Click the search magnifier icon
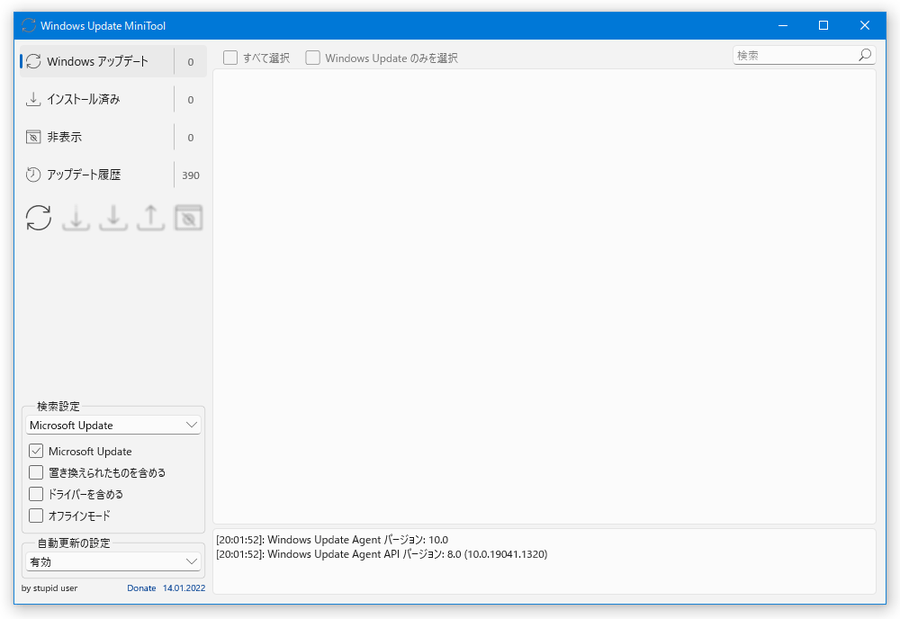This screenshot has height=619, width=900. click(865, 55)
